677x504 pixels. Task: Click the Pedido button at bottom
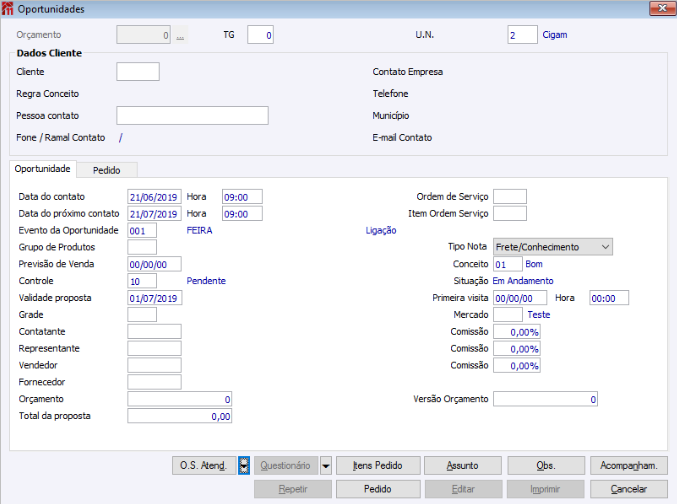pos(378,489)
